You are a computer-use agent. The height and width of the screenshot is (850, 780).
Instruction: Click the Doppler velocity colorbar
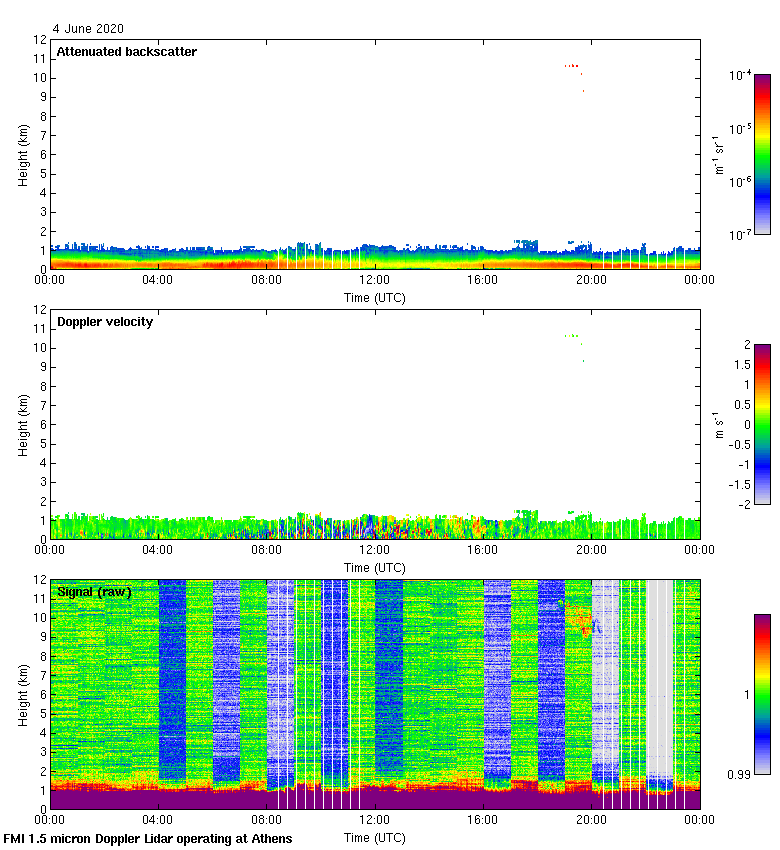pos(762,424)
